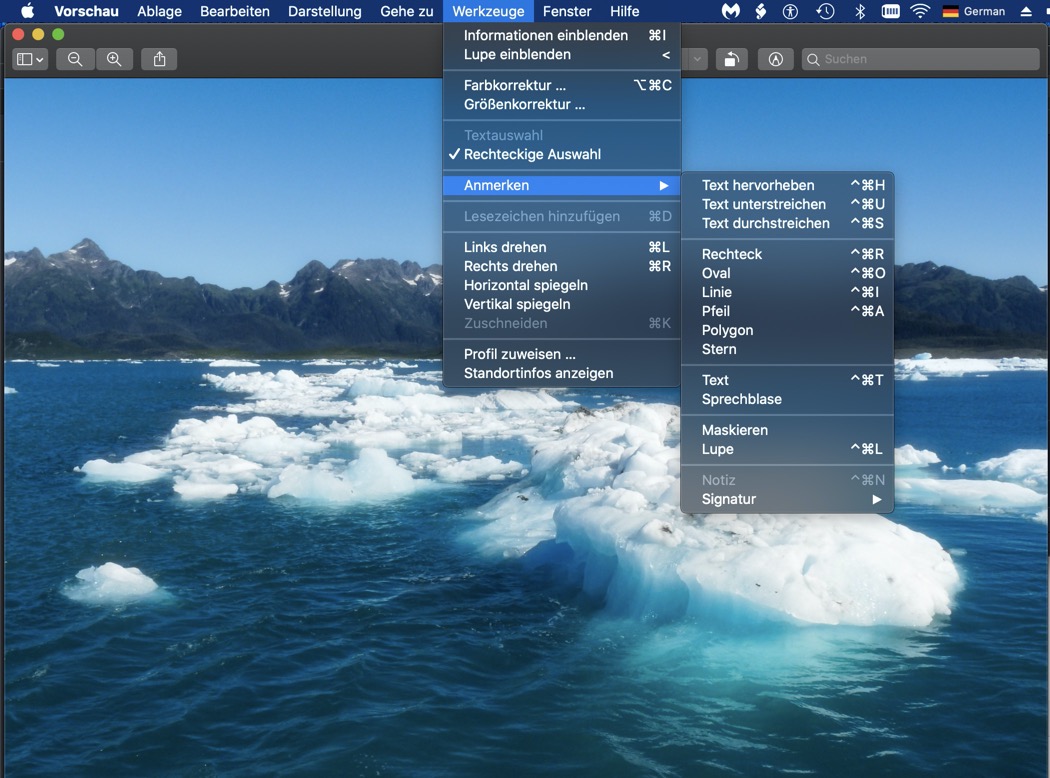Open the sidebar view mode dropdown
The width and height of the screenshot is (1050, 778).
point(30,60)
